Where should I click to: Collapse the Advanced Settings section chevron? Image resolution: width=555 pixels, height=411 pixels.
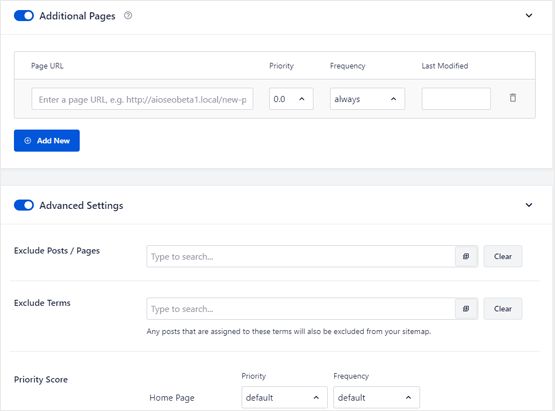coord(529,205)
